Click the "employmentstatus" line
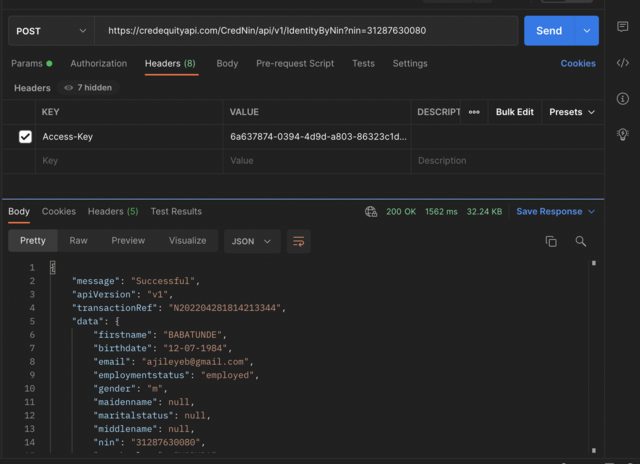640x464 pixels. pos(176,375)
